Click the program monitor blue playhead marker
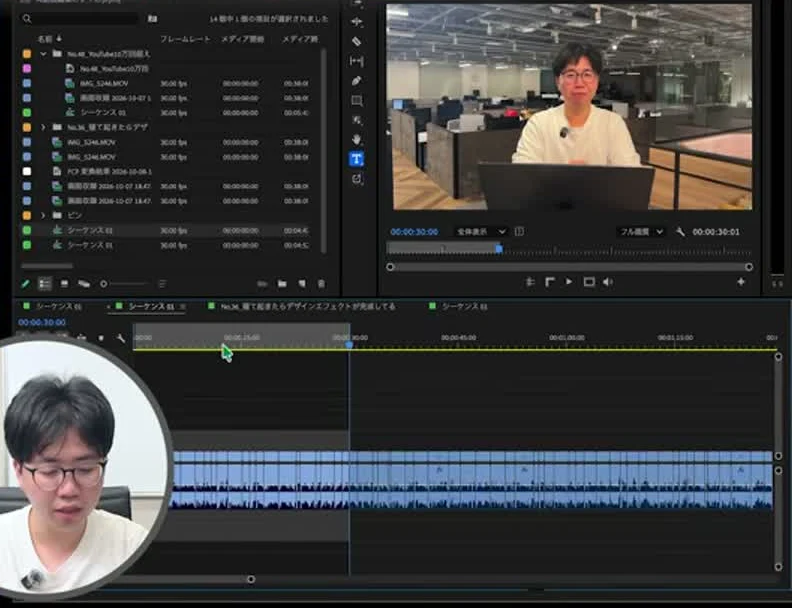Image resolution: width=792 pixels, height=608 pixels. point(499,248)
